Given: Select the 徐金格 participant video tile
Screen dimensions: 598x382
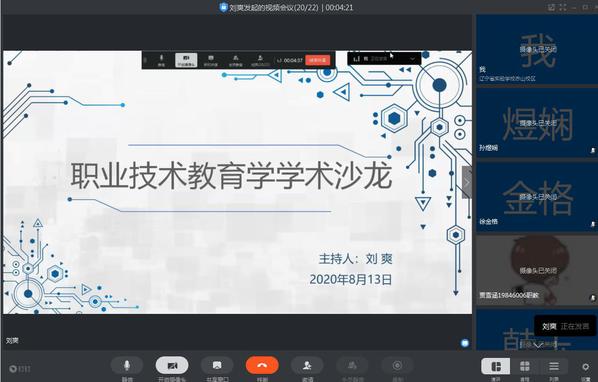Looking at the screenshot, I should tap(537, 197).
